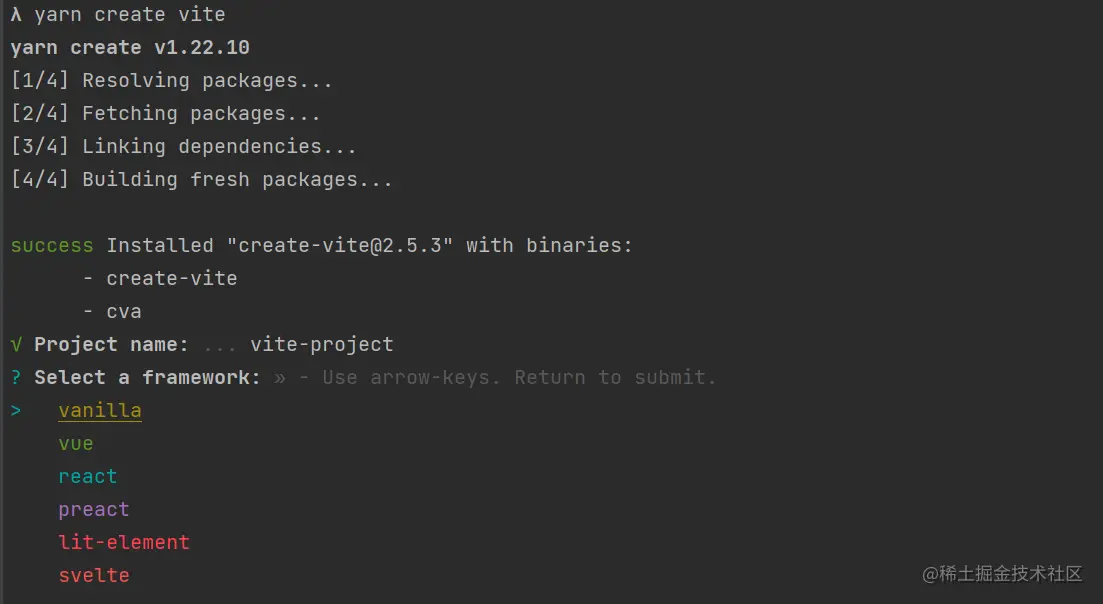Select the vanilla framework option

[100, 411]
